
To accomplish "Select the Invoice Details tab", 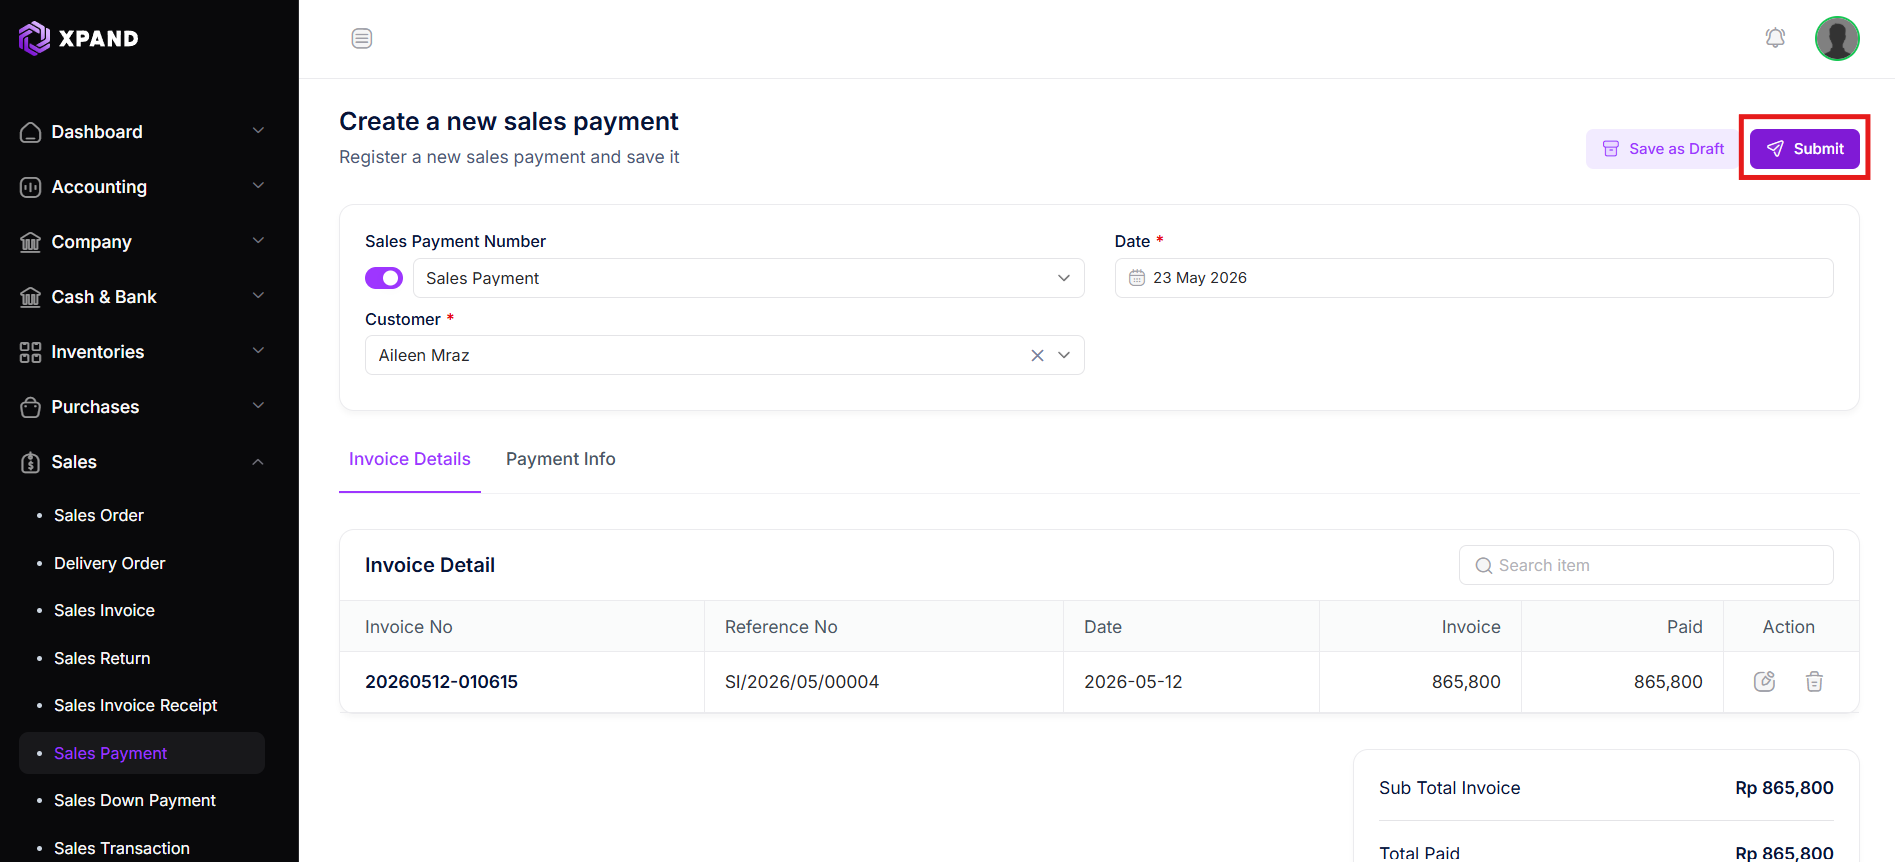I will click(x=410, y=459).
